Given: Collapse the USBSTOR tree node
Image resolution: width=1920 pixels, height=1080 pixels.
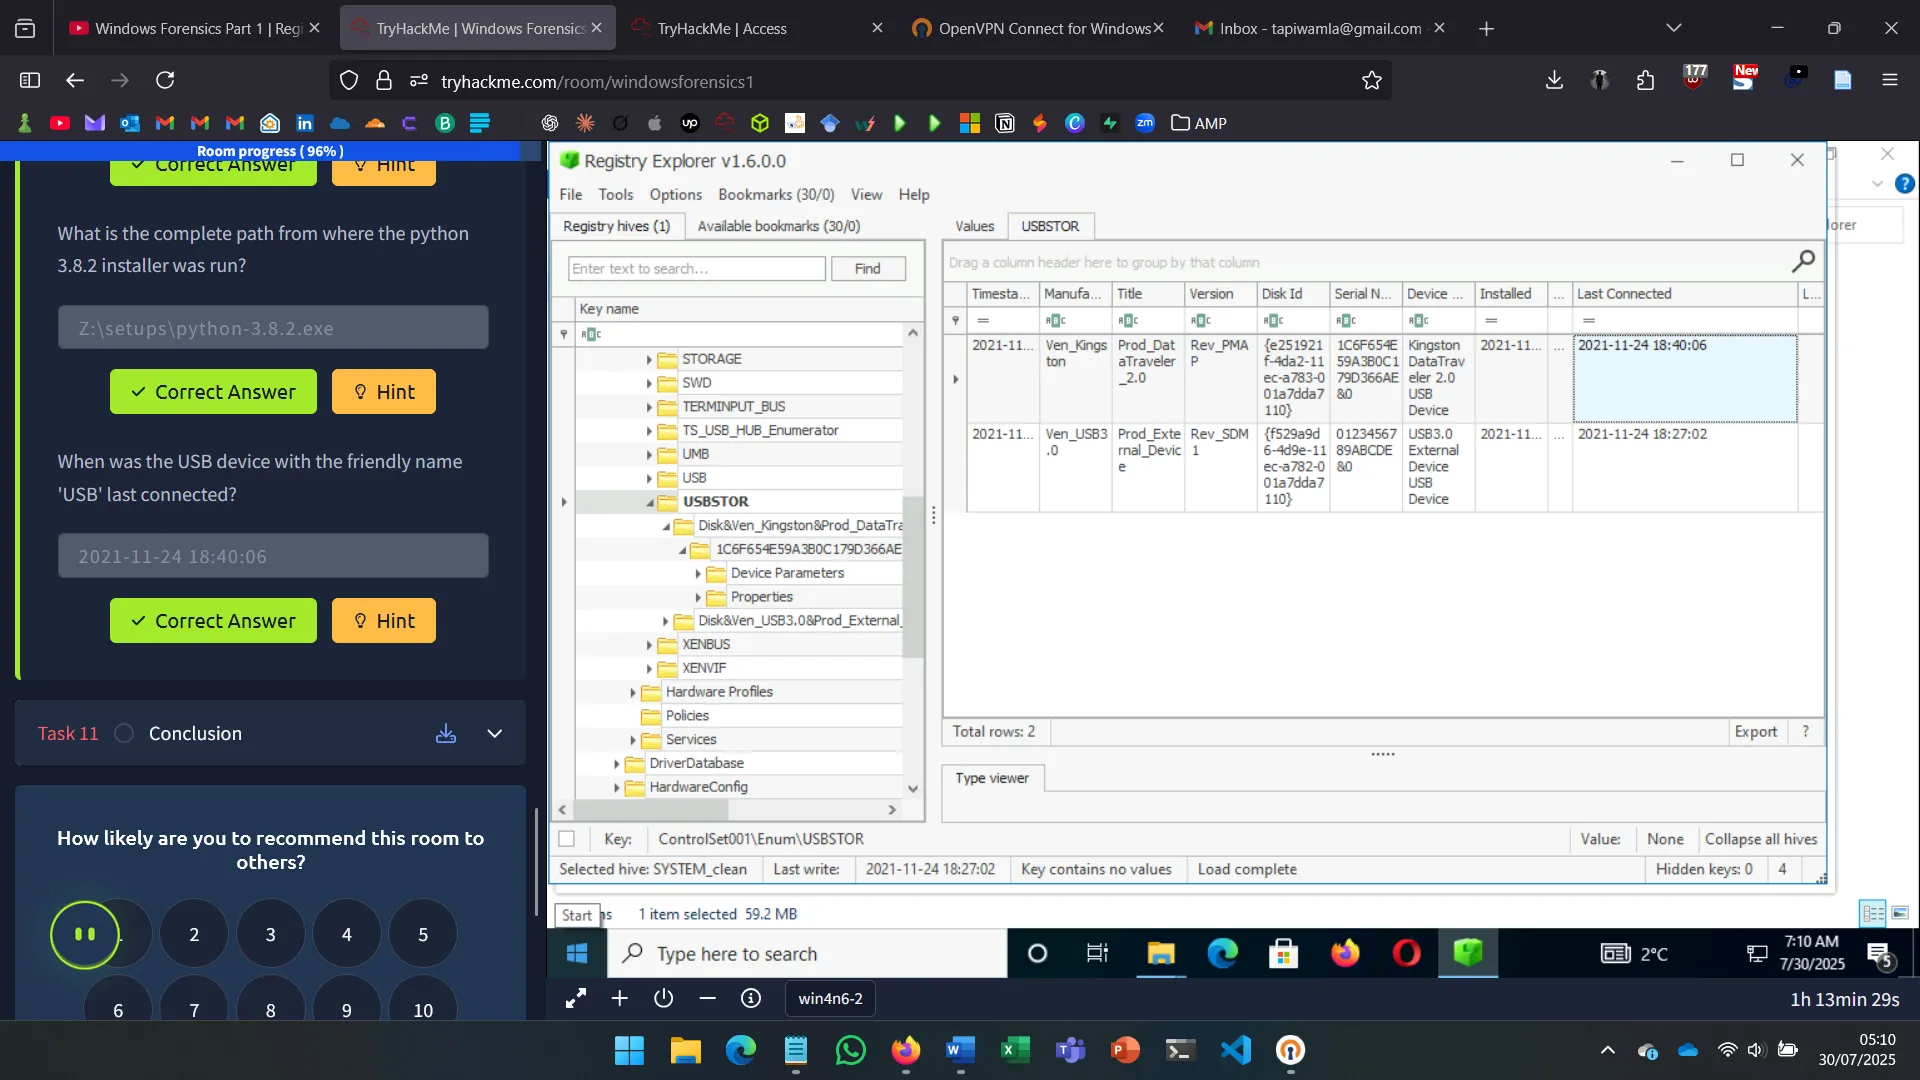Looking at the screenshot, I should tap(650, 502).
